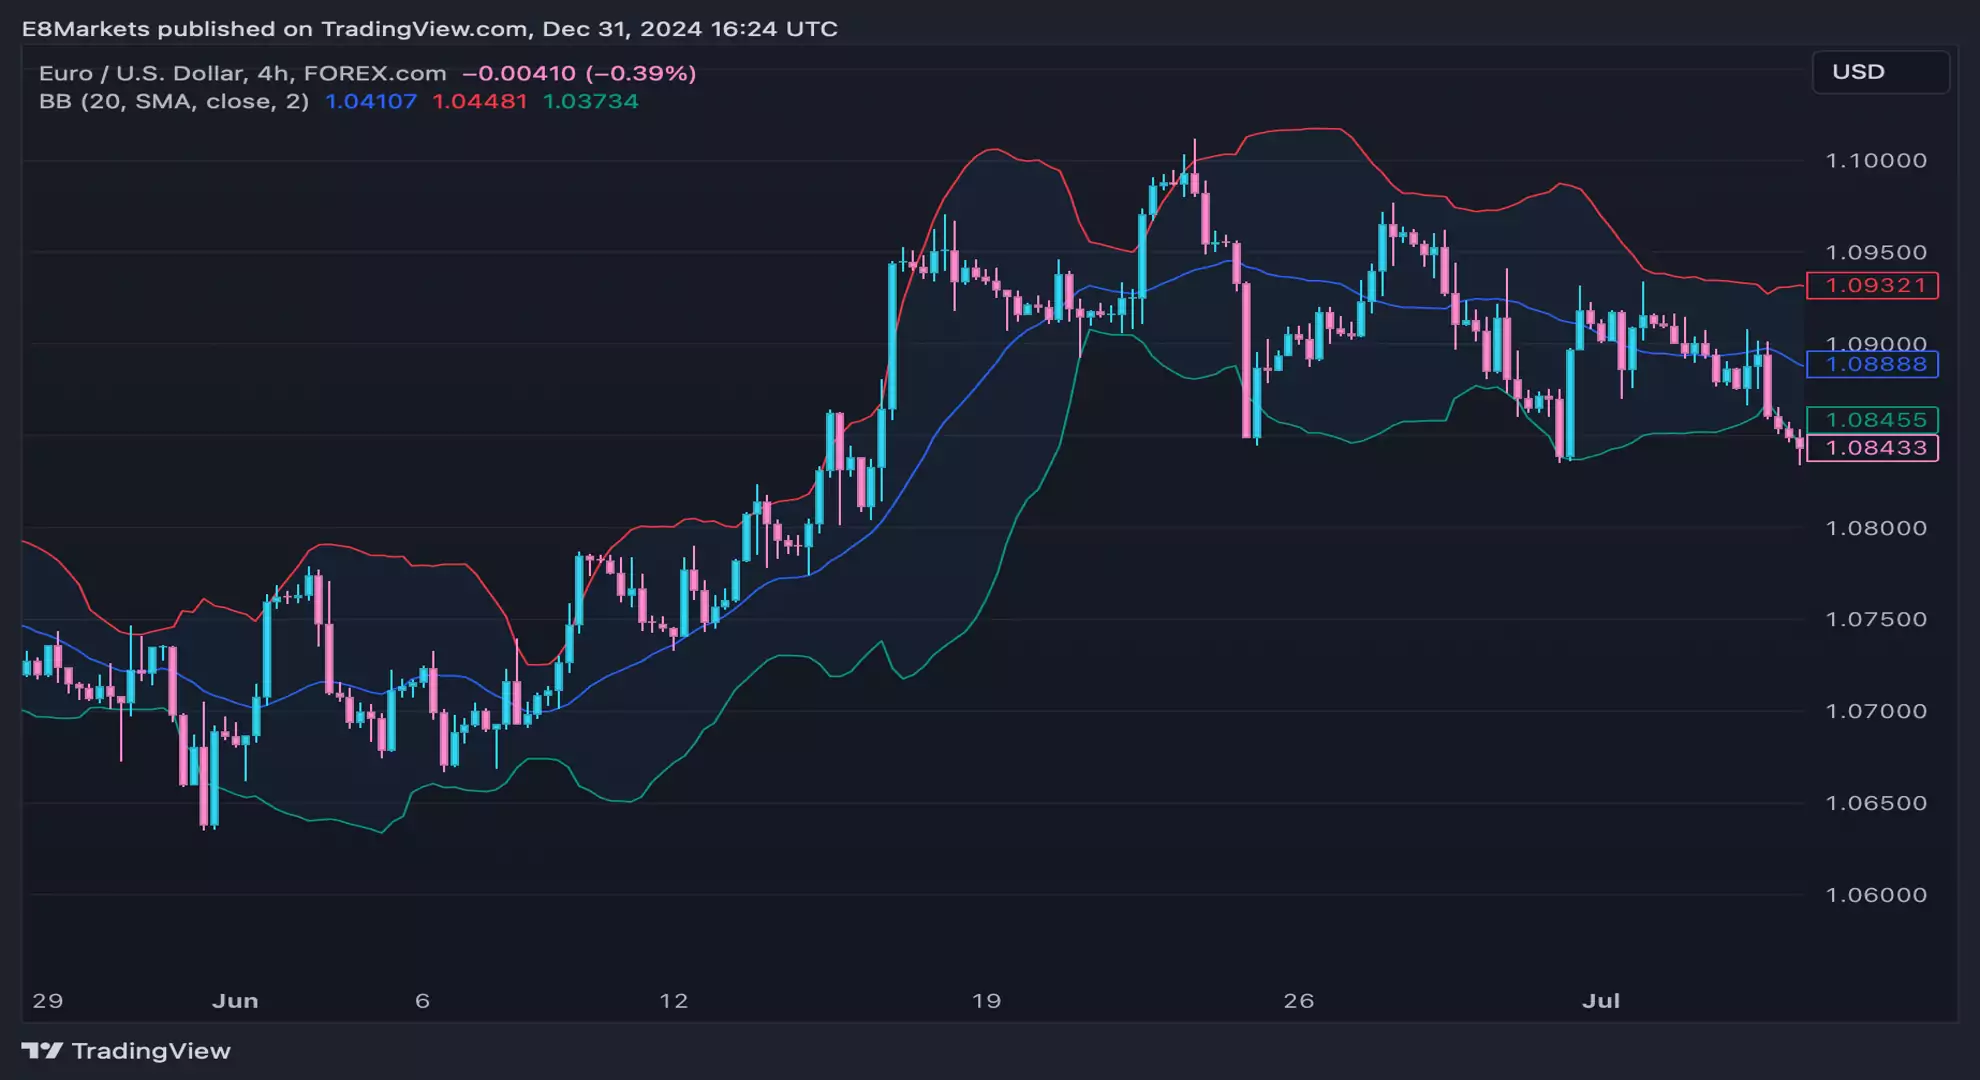Screen dimensions: 1980x1080
Task: Click the BB (20, SMA, close, 2) indicator legend
Action: pyautogui.click(x=174, y=101)
